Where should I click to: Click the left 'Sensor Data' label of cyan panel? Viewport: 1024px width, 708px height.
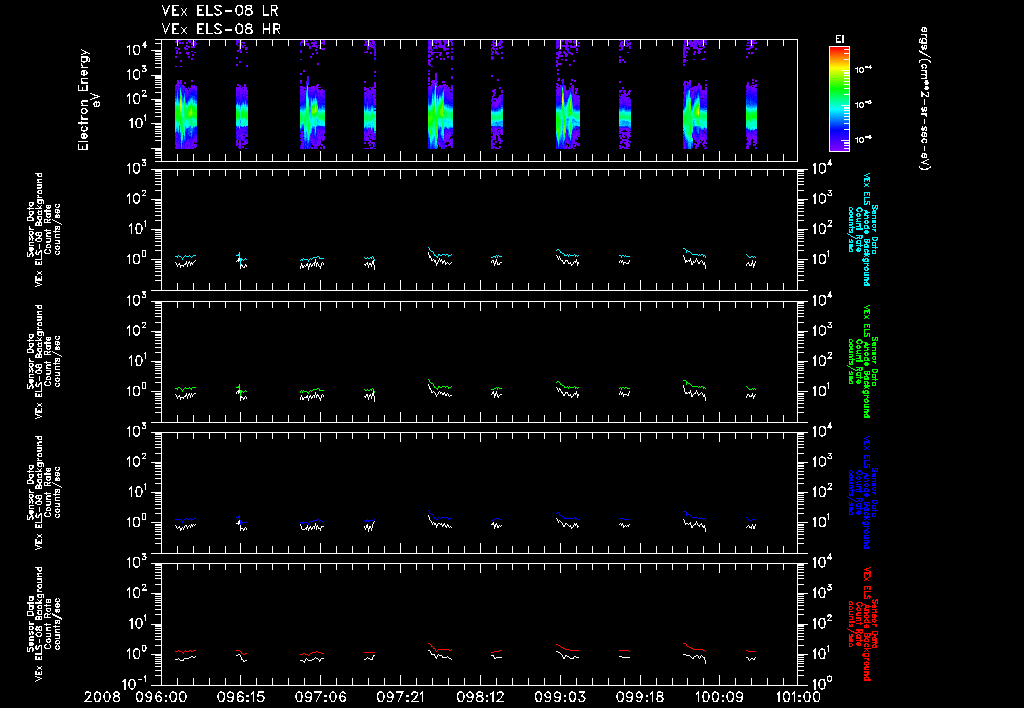(31, 229)
